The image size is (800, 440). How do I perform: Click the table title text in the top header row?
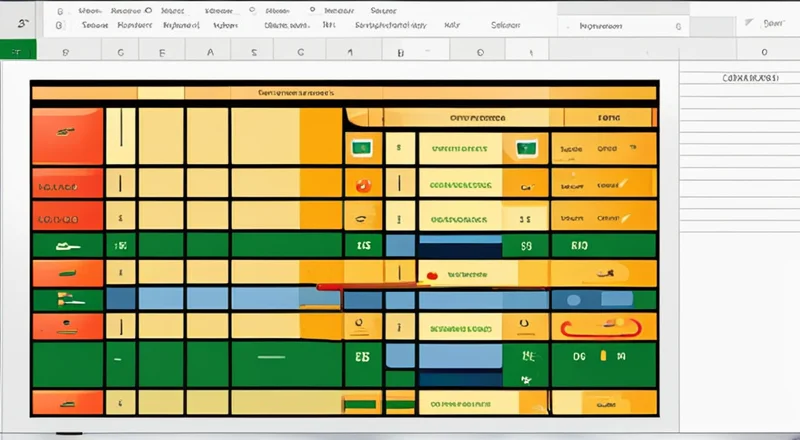pos(293,92)
